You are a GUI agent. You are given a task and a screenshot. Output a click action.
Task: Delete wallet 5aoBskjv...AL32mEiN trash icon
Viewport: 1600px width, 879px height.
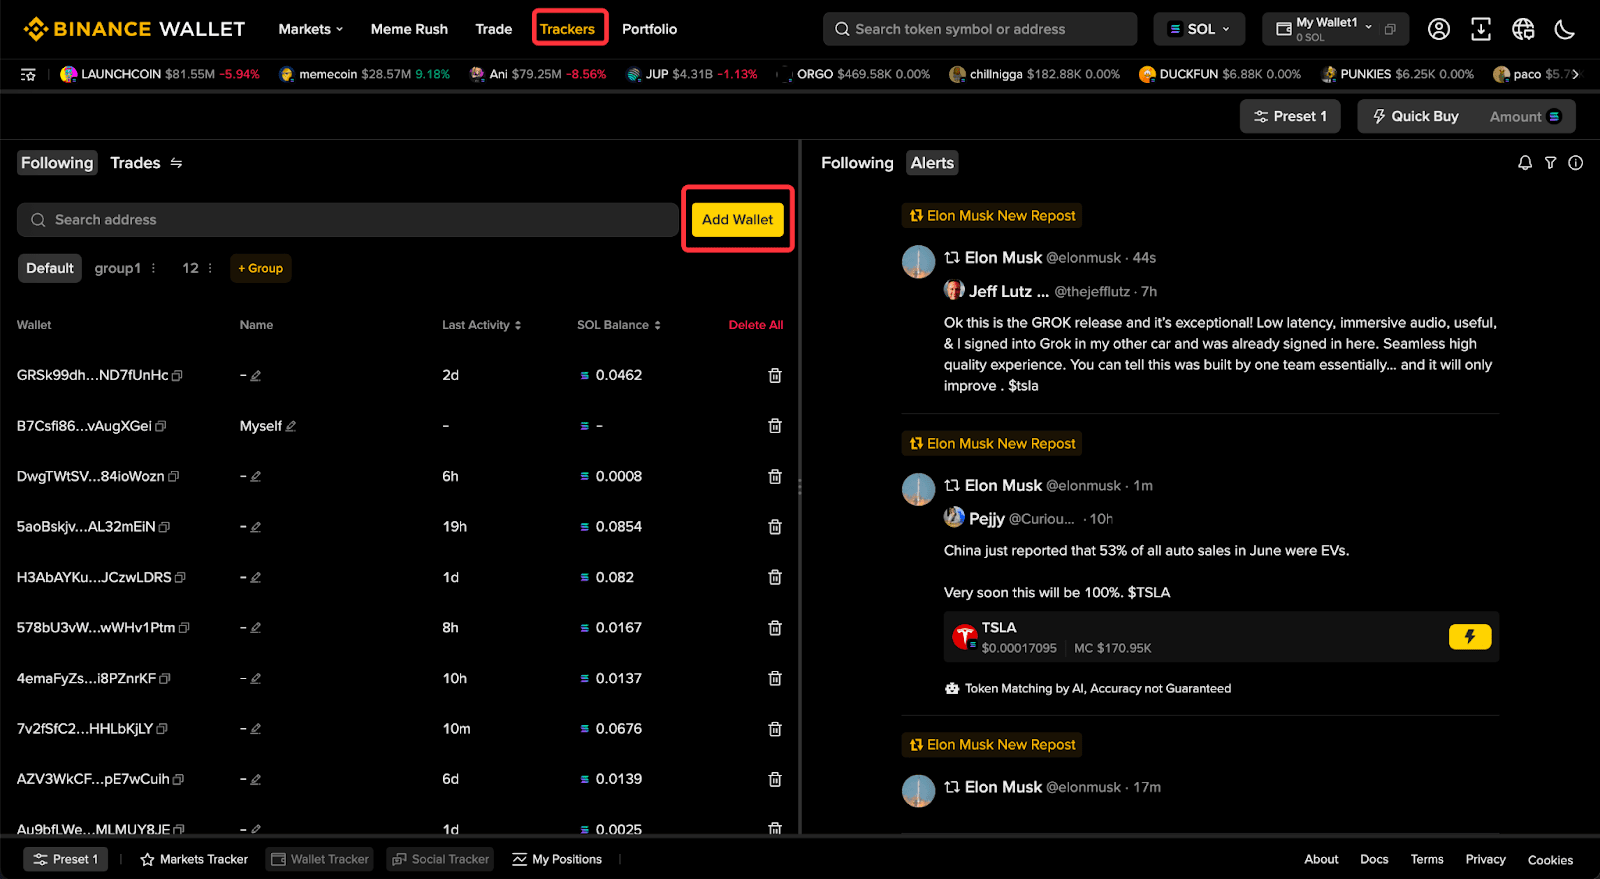click(774, 527)
